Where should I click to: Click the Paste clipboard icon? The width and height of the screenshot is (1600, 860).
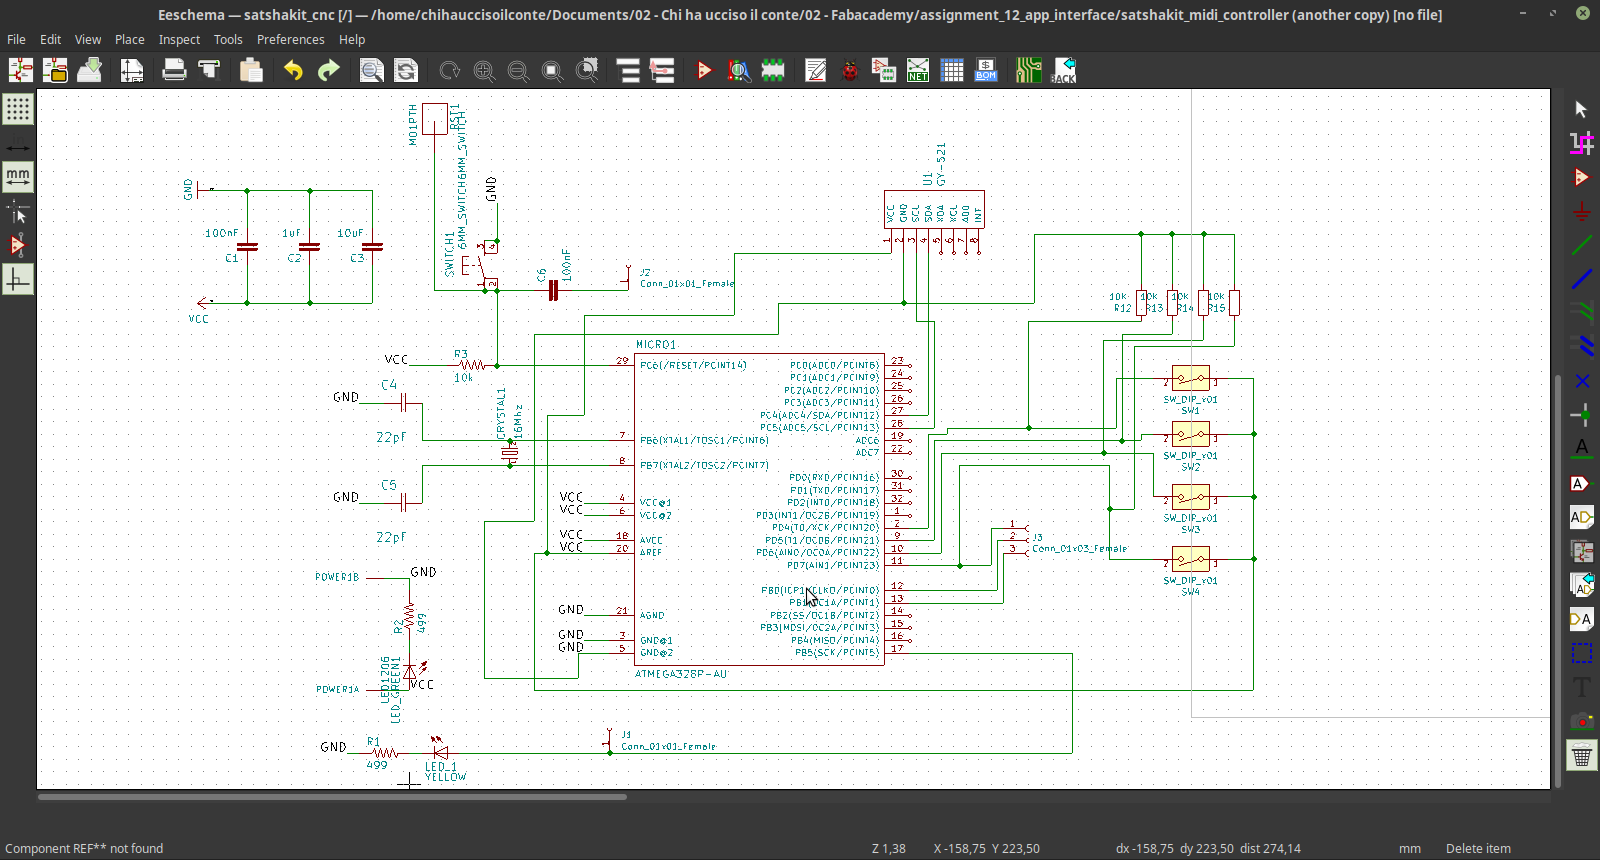pyautogui.click(x=251, y=70)
